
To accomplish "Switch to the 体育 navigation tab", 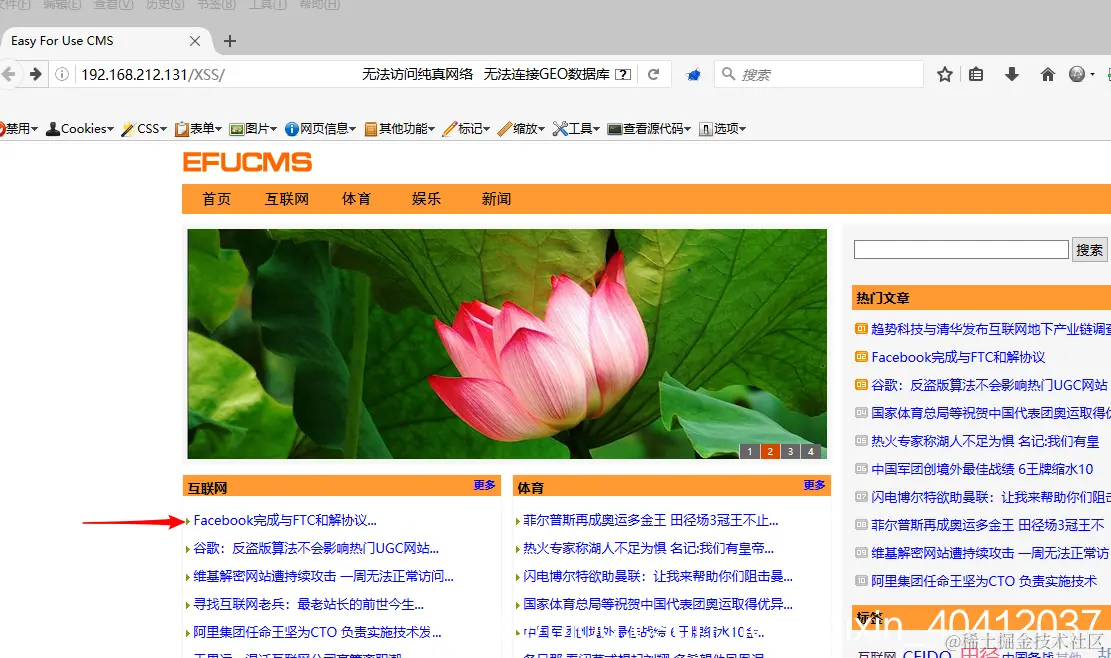I will click(356, 198).
